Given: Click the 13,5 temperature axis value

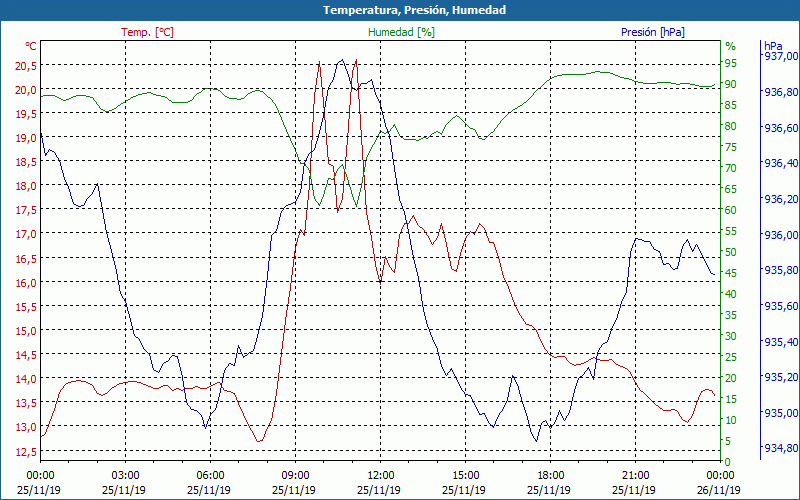Looking at the screenshot, I should coord(27,403).
